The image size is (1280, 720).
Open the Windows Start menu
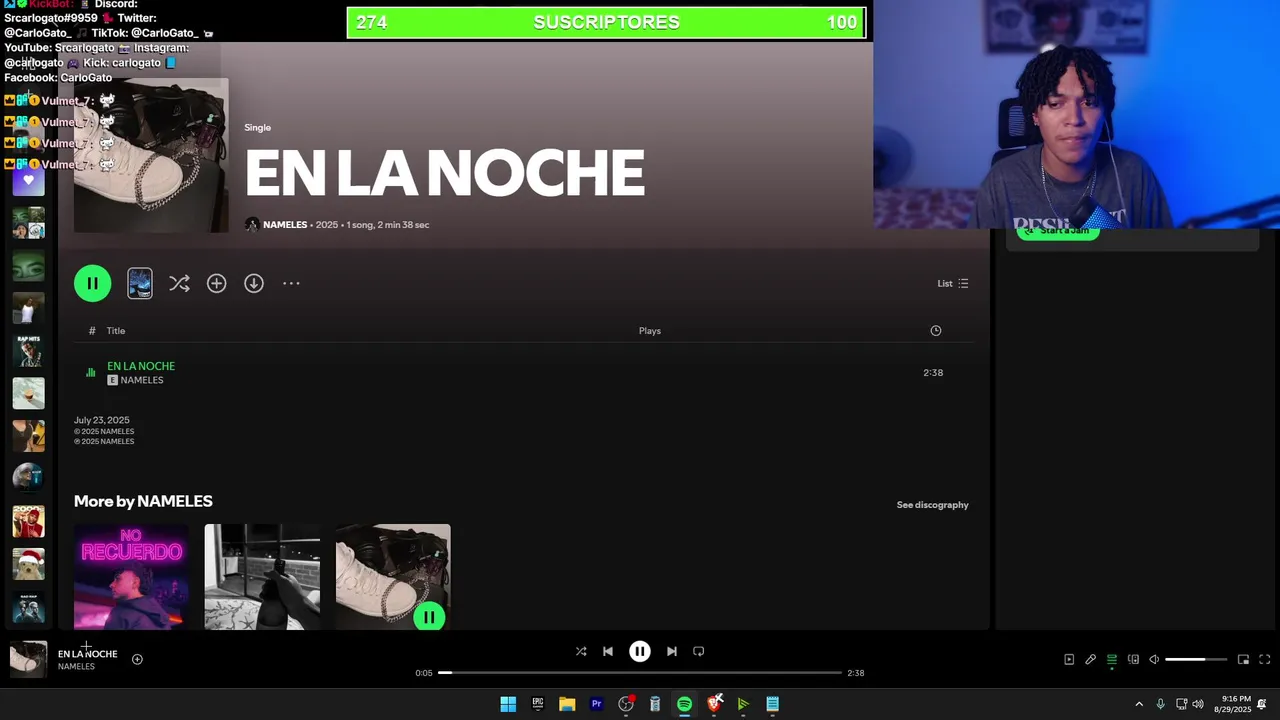[508, 704]
